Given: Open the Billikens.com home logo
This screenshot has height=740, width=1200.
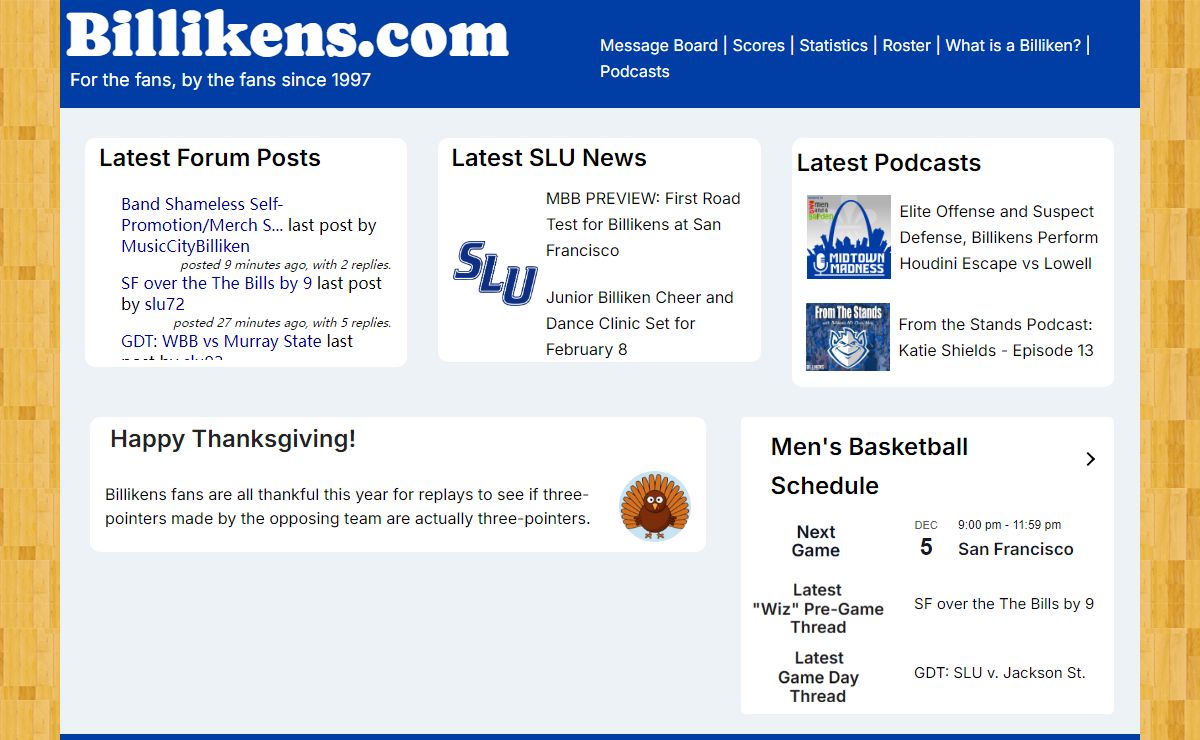Looking at the screenshot, I should click(x=288, y=35).
